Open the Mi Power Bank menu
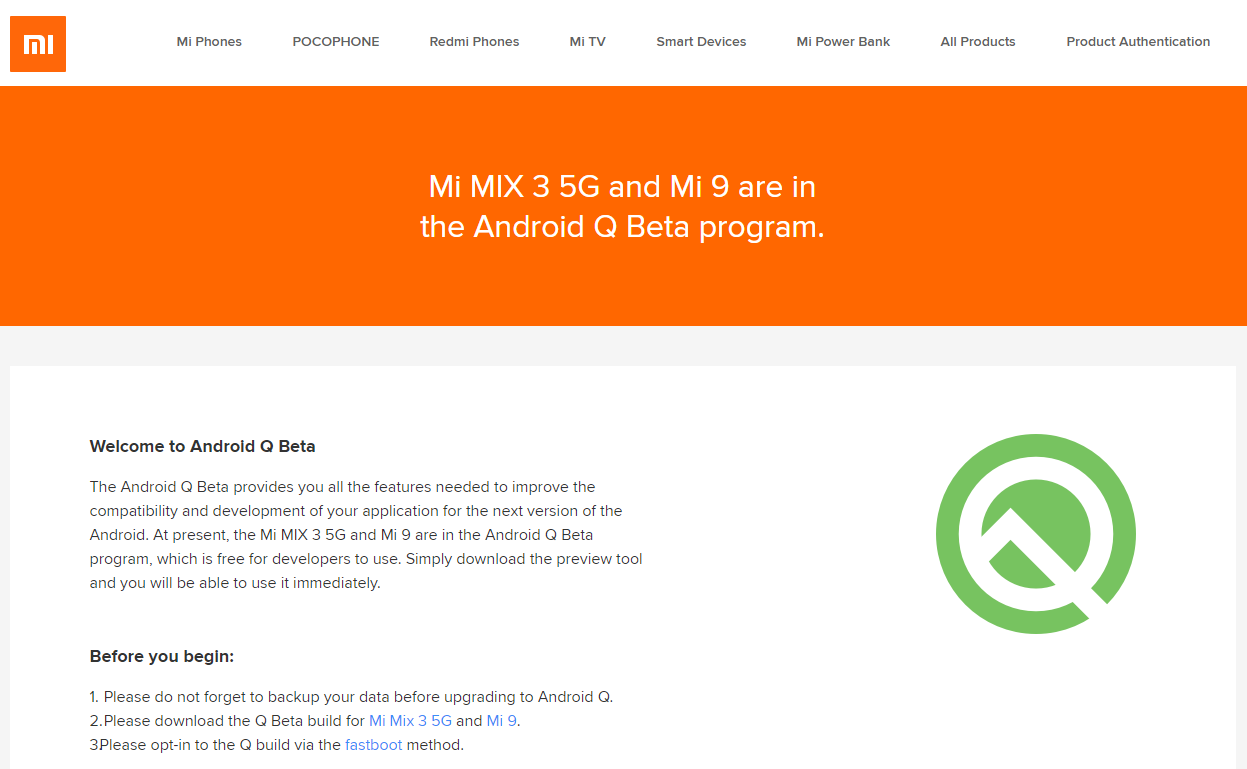The width and height of the screenshot is (1247, 769). 843,42
